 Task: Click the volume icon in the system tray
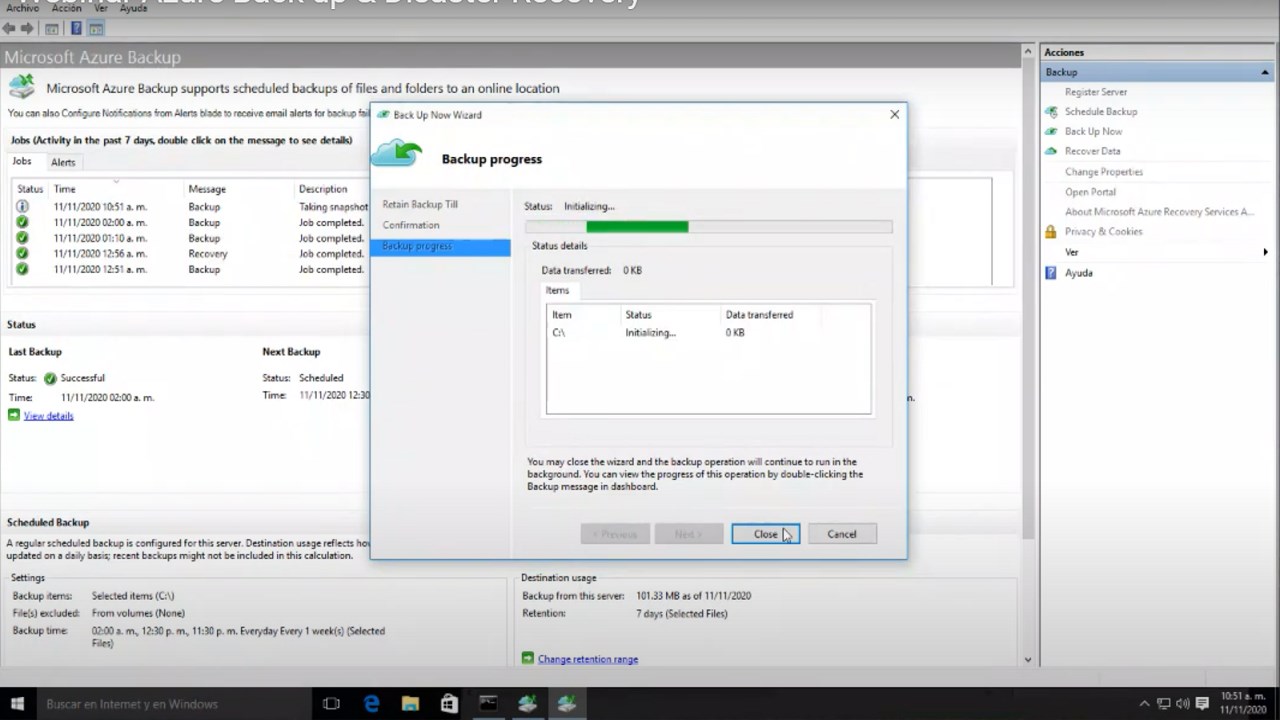1182,704
